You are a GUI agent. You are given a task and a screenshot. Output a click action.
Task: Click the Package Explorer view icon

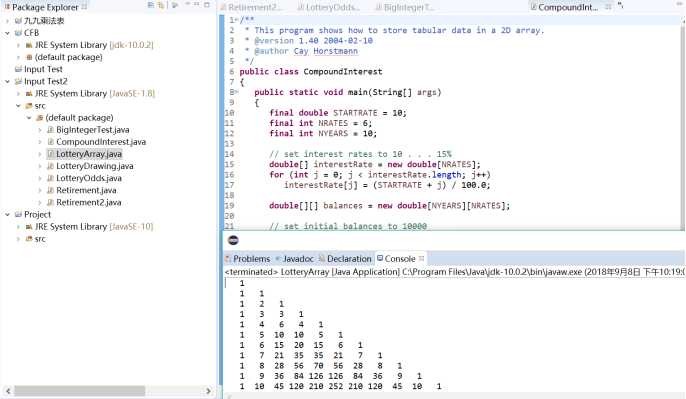7,7
